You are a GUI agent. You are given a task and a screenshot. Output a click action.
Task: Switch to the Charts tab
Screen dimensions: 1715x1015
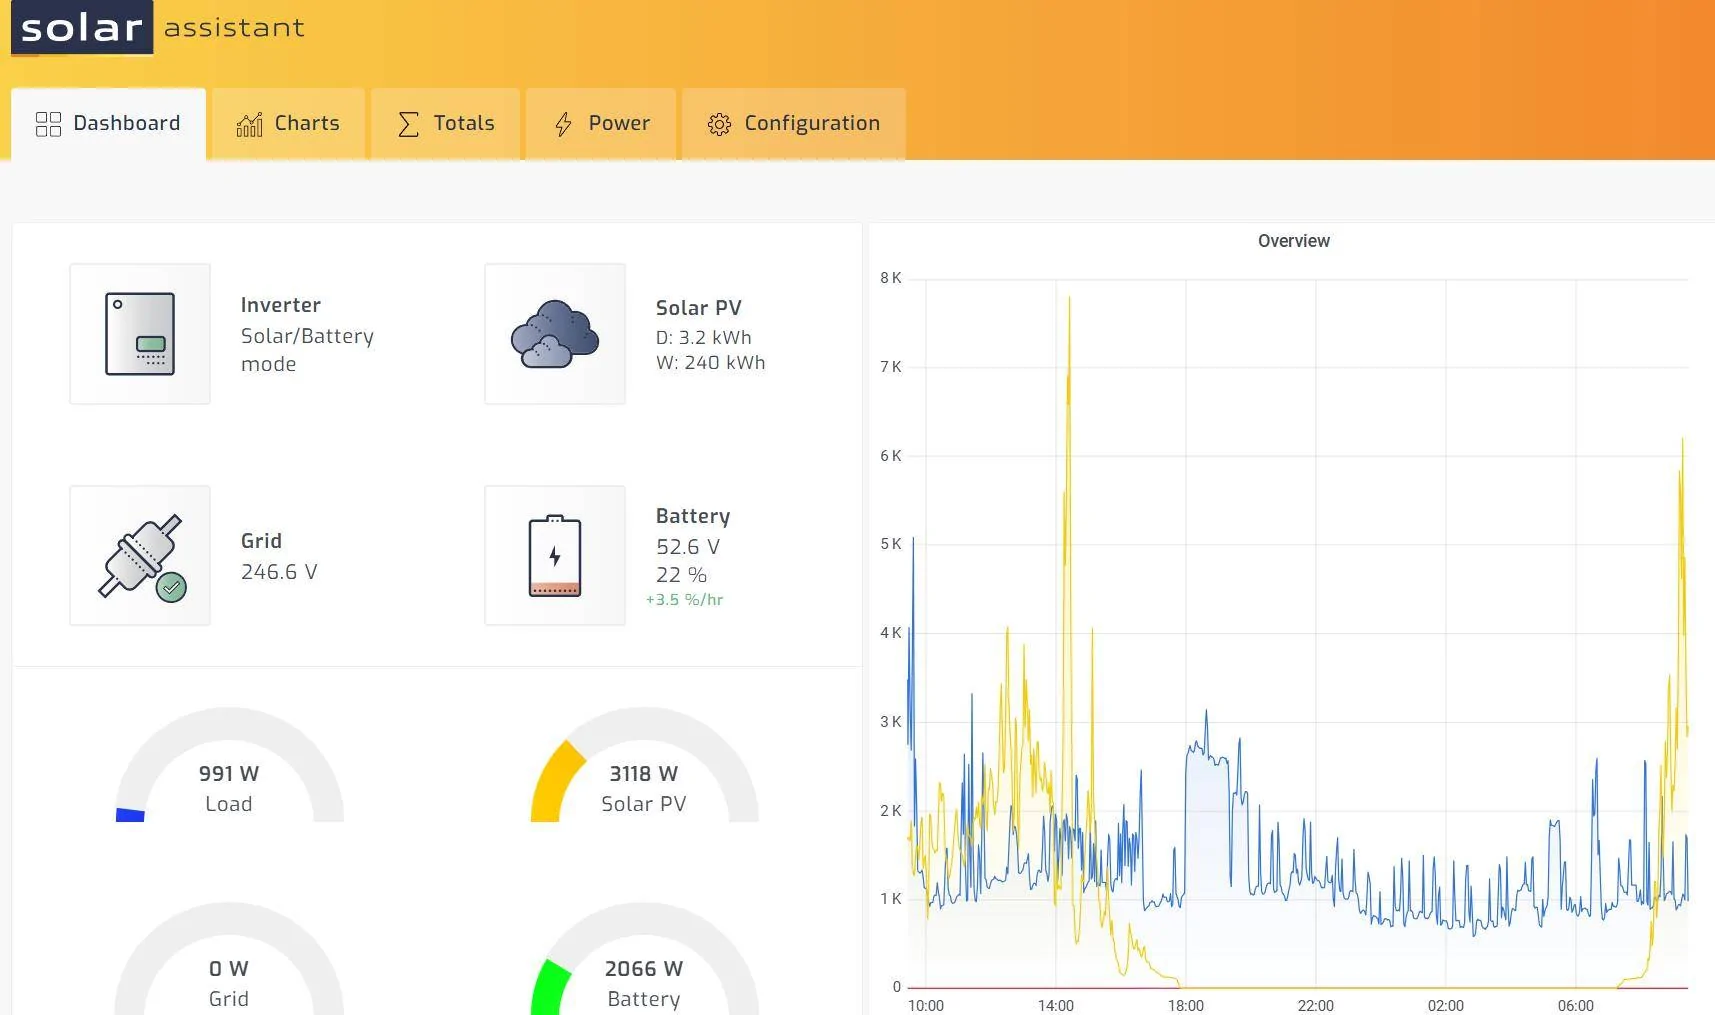click(288, 124)
